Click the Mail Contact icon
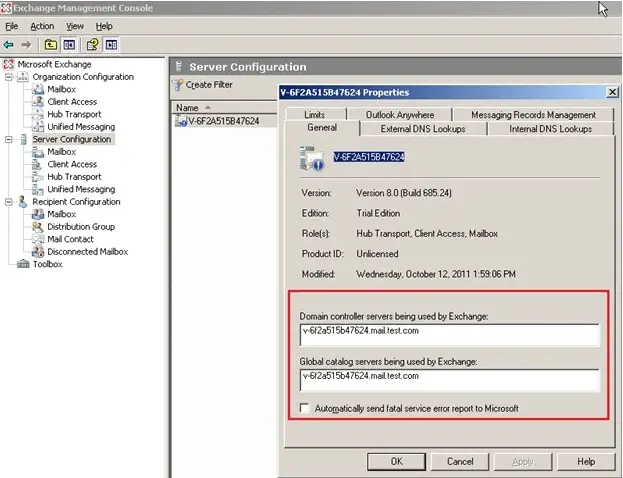The height and width of the screenshot is (478, 623). click(38, 239)
